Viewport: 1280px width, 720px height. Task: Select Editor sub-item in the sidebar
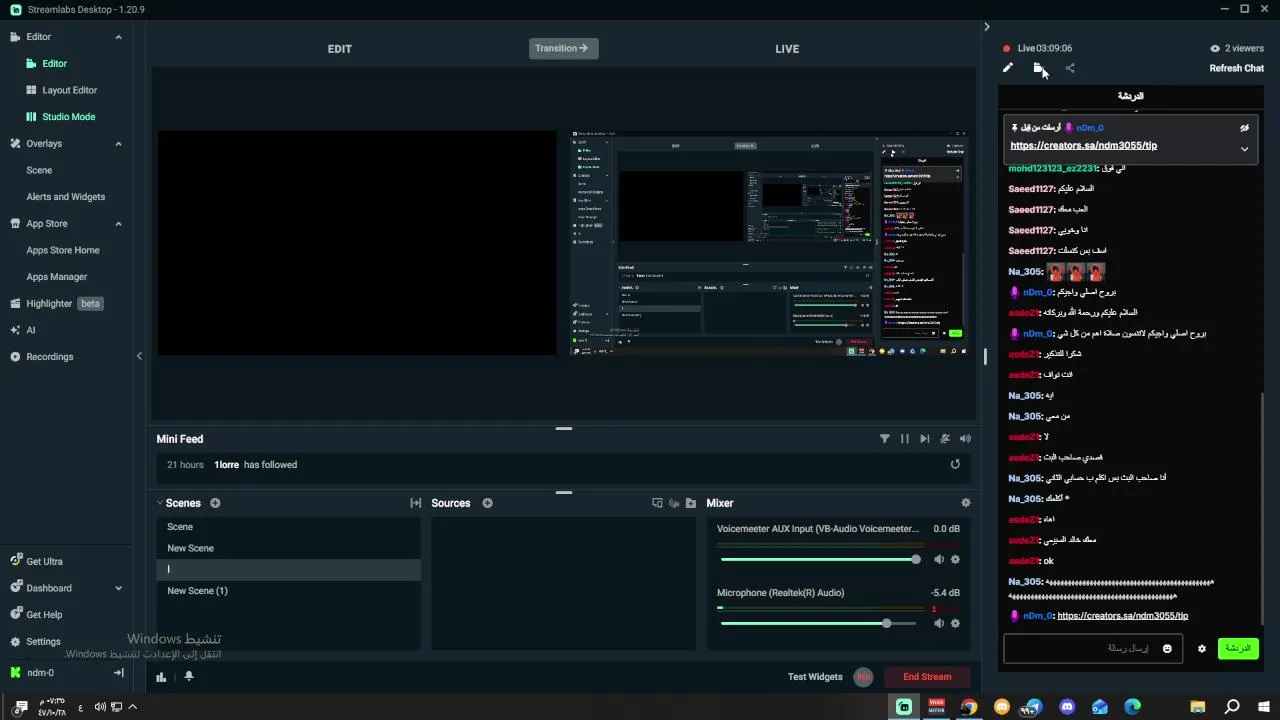[54, 63]
